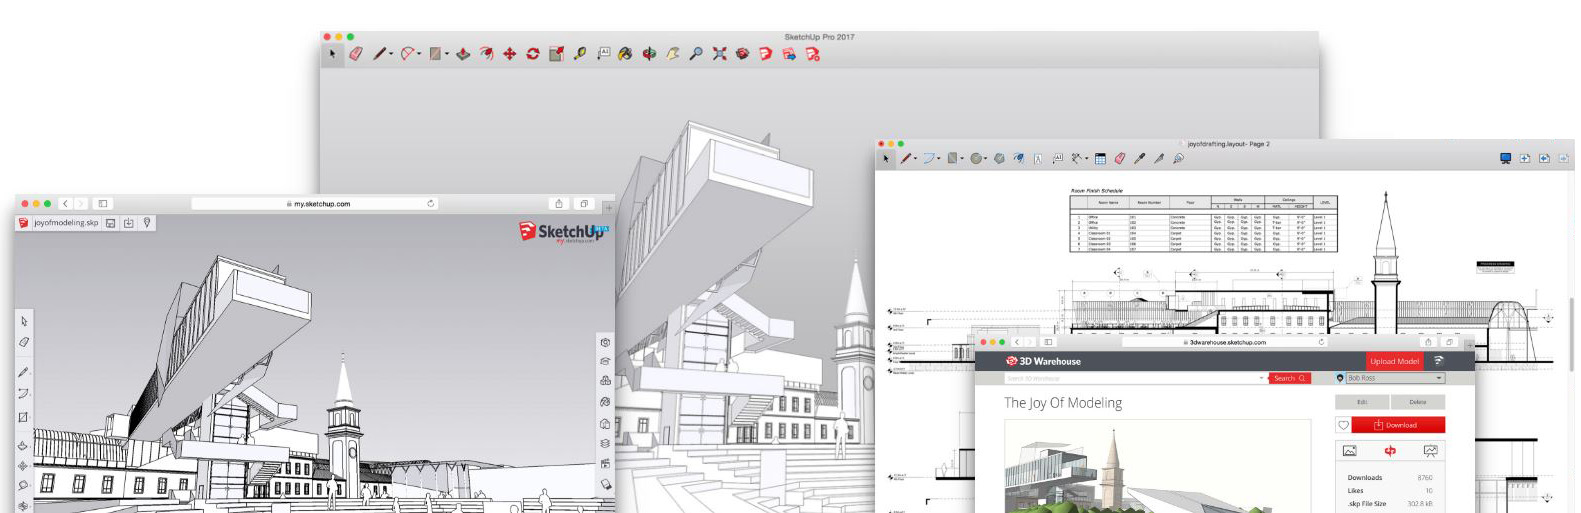Choose the red Line tool in LayOut window
Image resolution: width=1581 pixels, height=513 pixels.
pyautogui.click(x=905, y=158)
